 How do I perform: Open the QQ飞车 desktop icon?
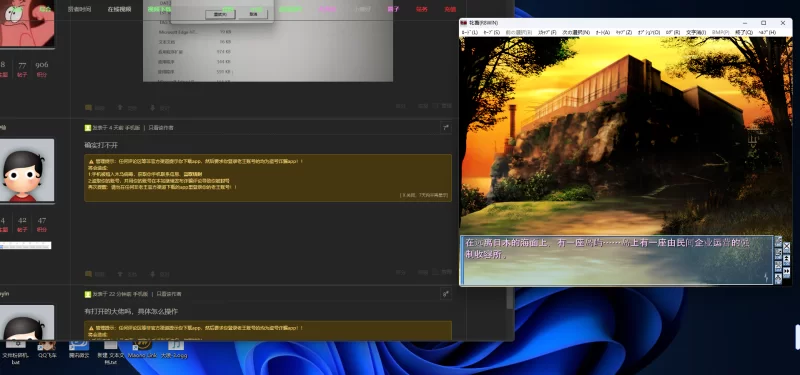tap(47, 349)
